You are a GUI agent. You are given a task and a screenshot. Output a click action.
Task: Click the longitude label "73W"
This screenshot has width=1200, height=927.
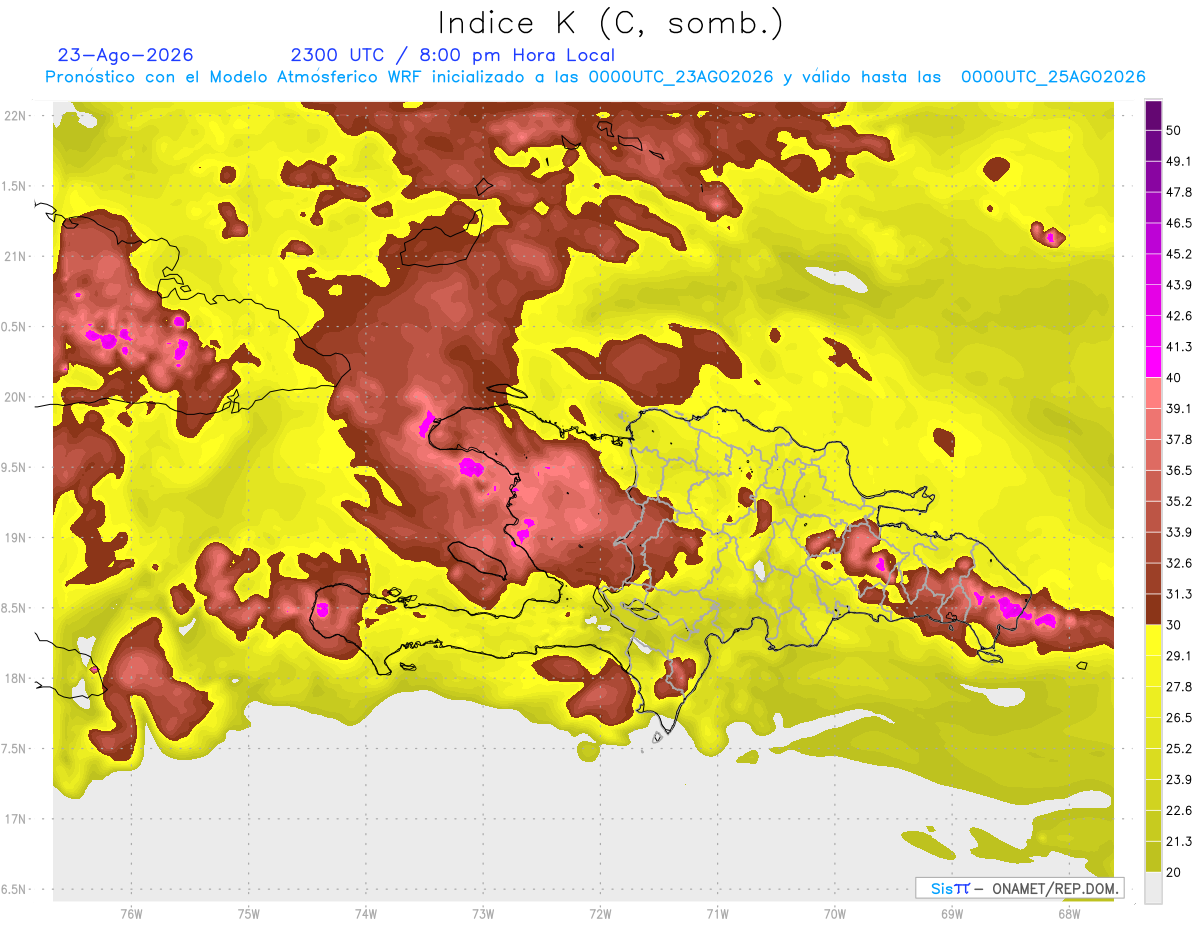483,913
